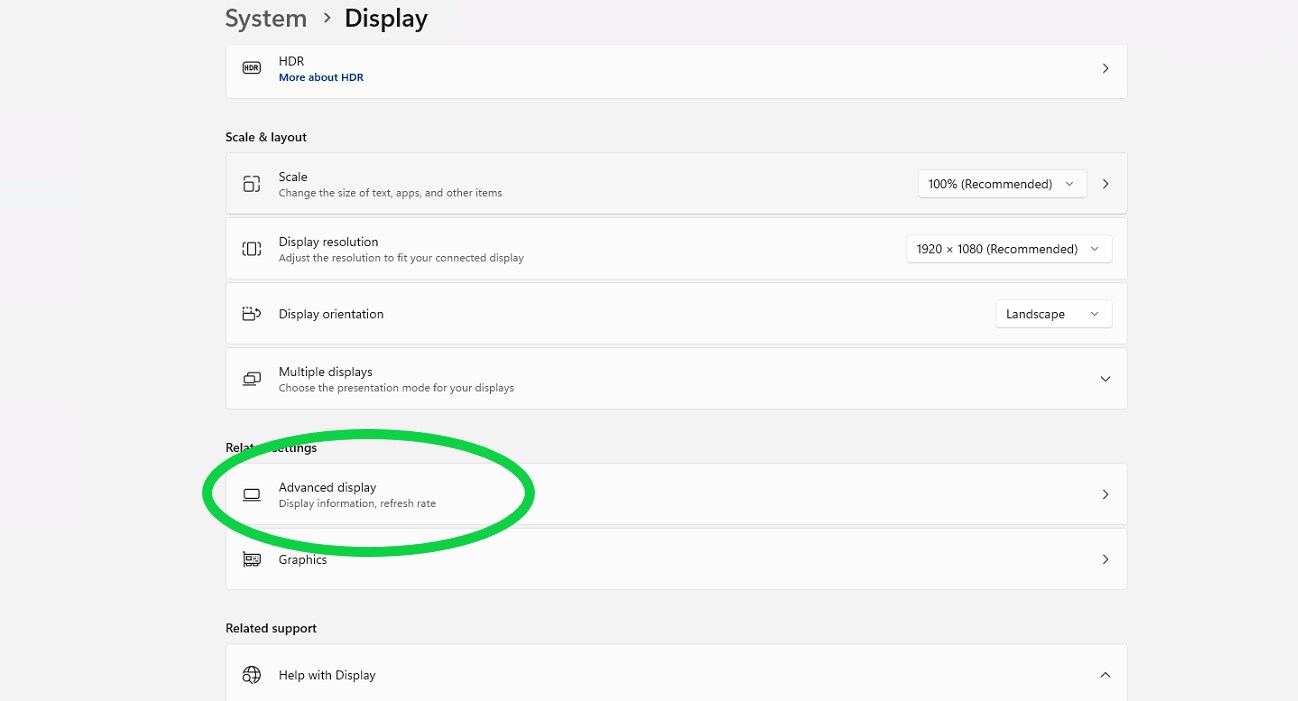Viewport: 1298px width, 701px height.
Task: Click the Display orientation label
Action: (x=331, y=314)
